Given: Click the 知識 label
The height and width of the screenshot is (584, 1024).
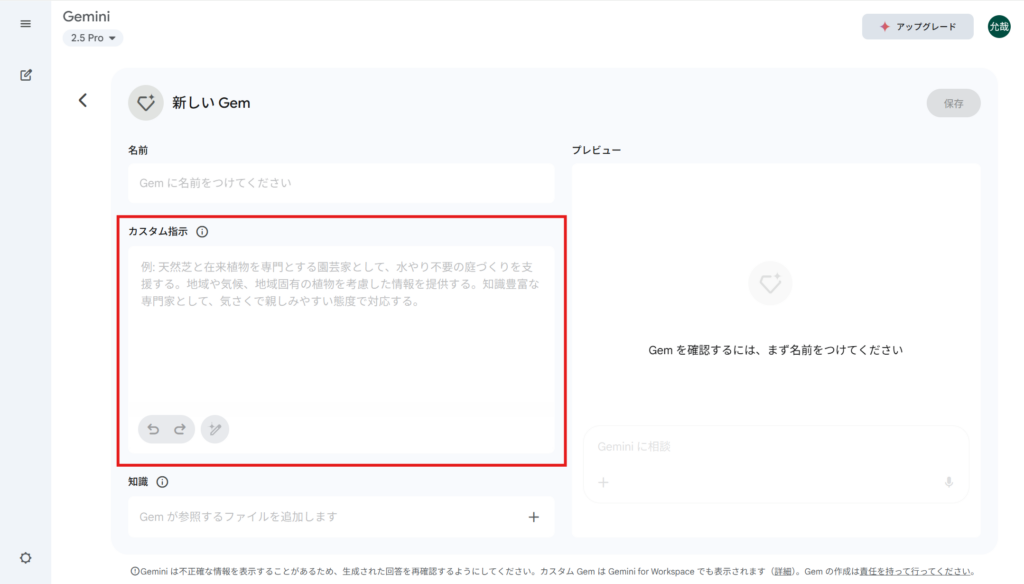Looking at the screenshot, I should coord(138,482).
